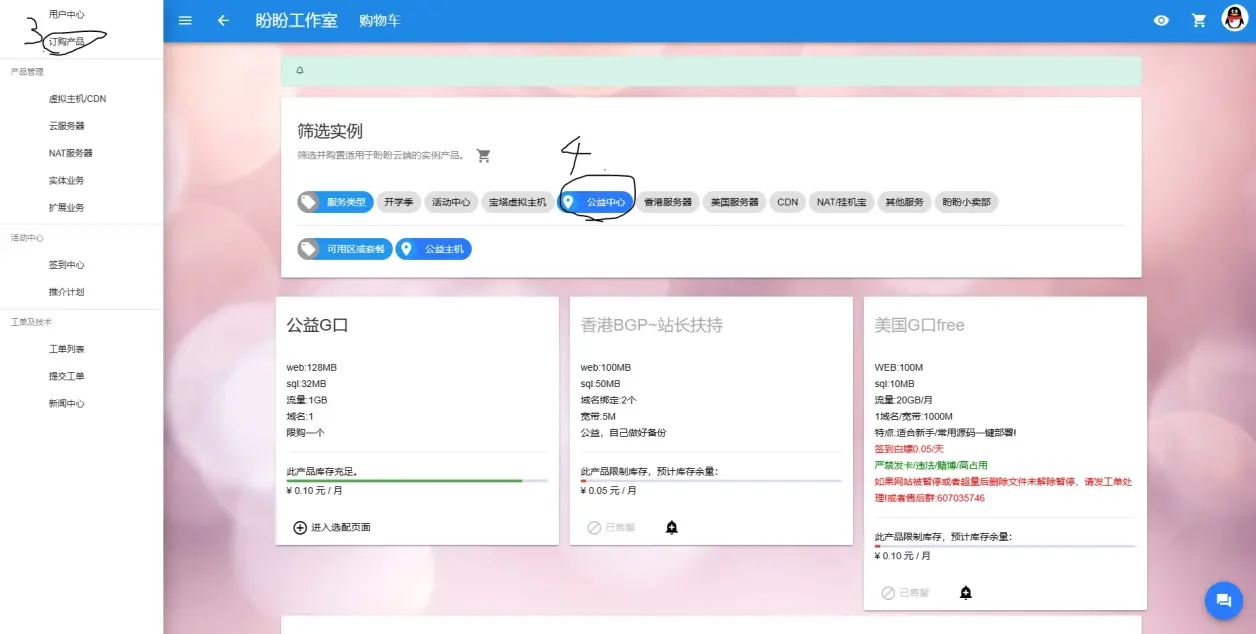Click the 购物车 page title
The image size is (1256, 634).
[x=380, y=20]
